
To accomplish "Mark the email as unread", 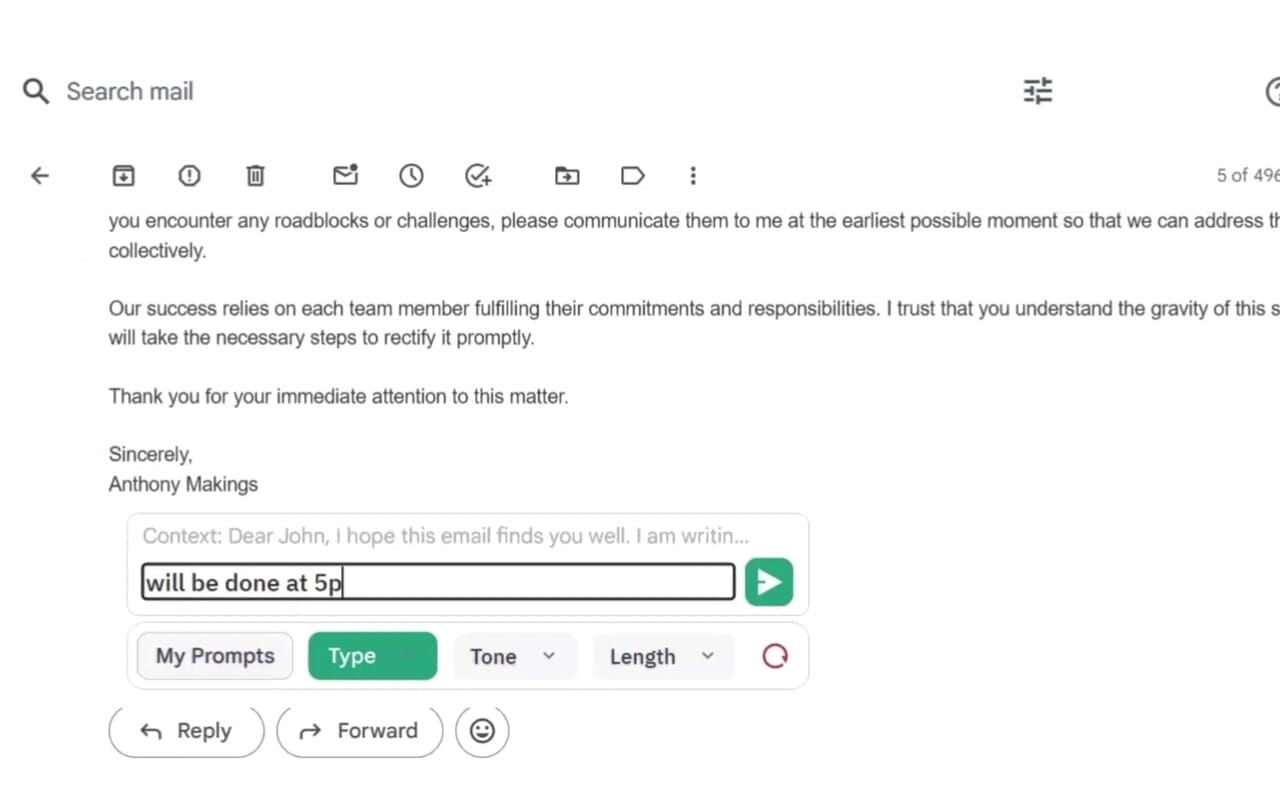I will point(345,176).
